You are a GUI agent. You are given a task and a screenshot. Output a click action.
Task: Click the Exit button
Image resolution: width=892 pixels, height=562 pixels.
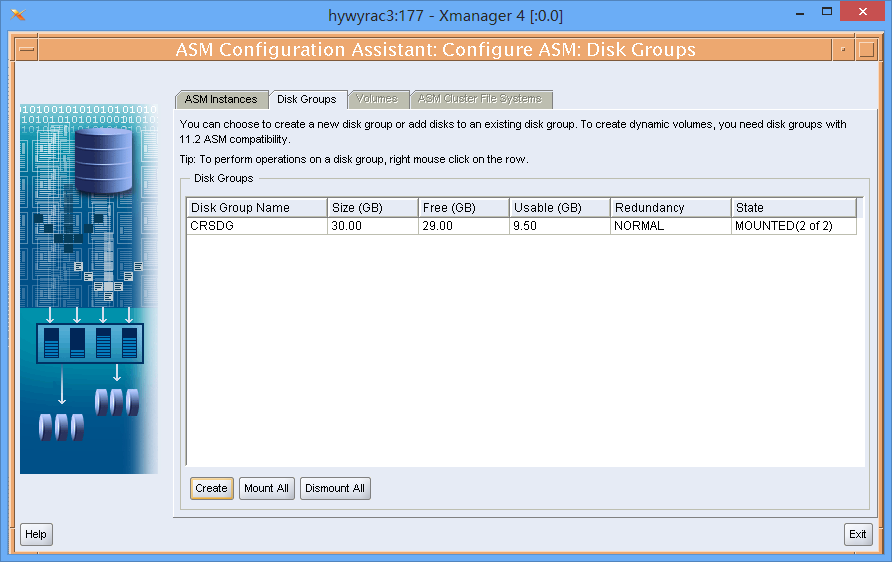coord(858,534)
